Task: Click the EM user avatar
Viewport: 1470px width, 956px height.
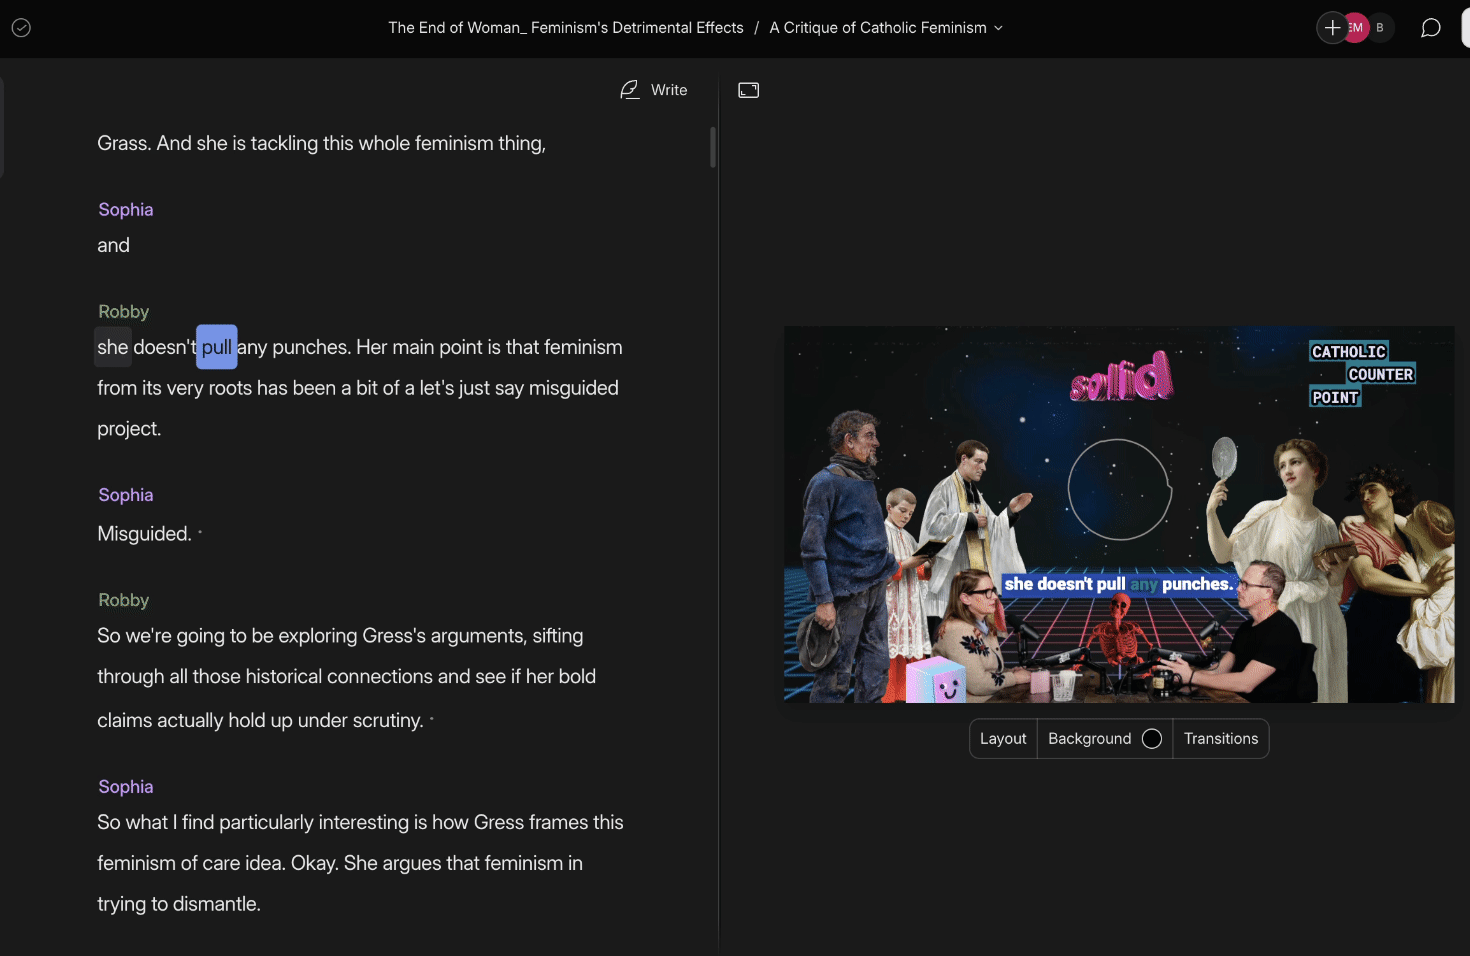Action: (x=1356, y=28)
